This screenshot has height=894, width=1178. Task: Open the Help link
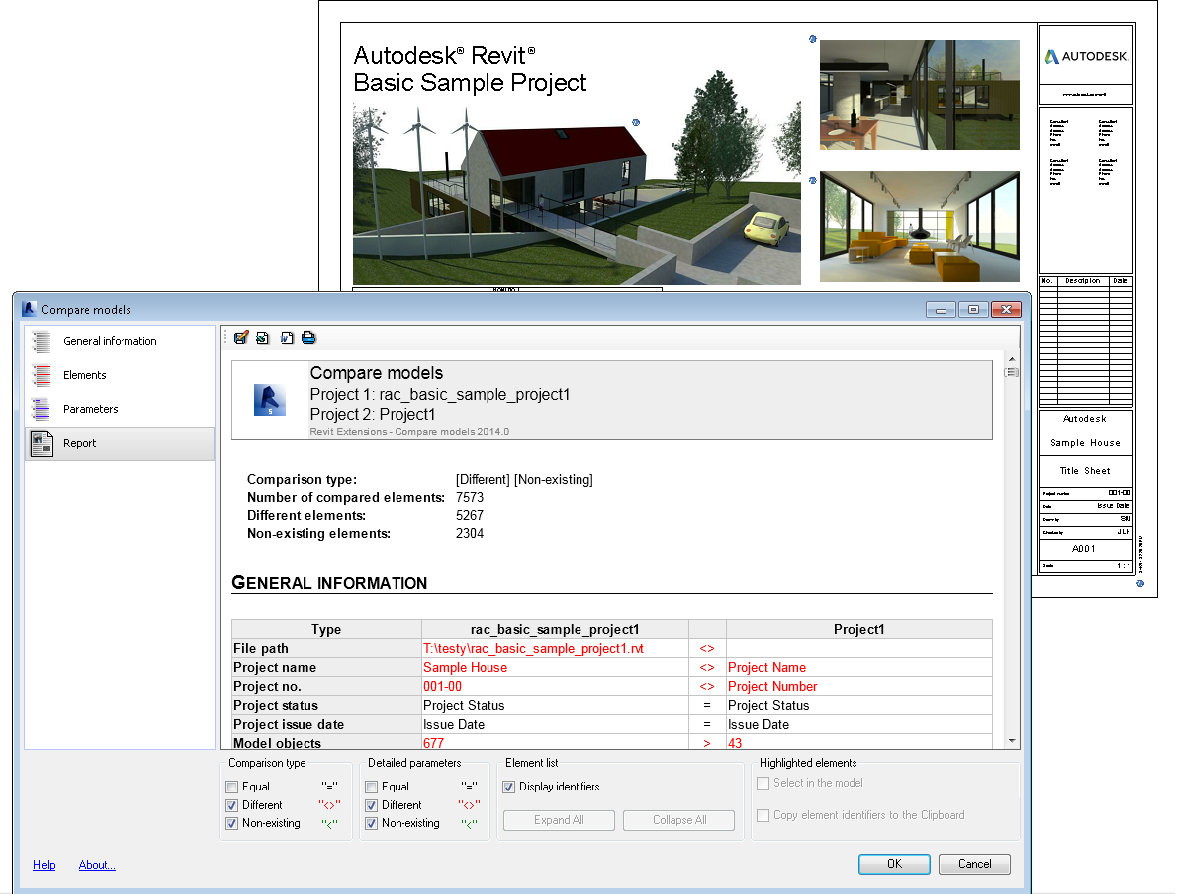(x=44, y=865)
